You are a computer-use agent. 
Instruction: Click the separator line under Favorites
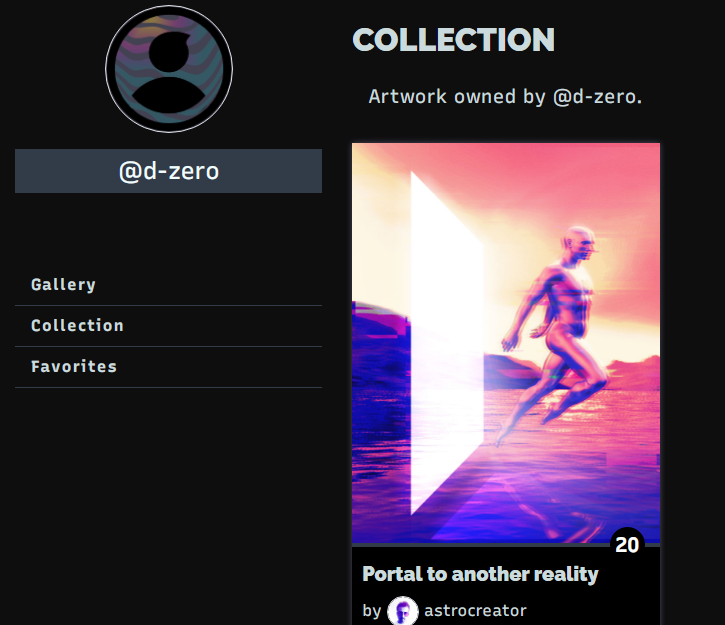(168, 387)
